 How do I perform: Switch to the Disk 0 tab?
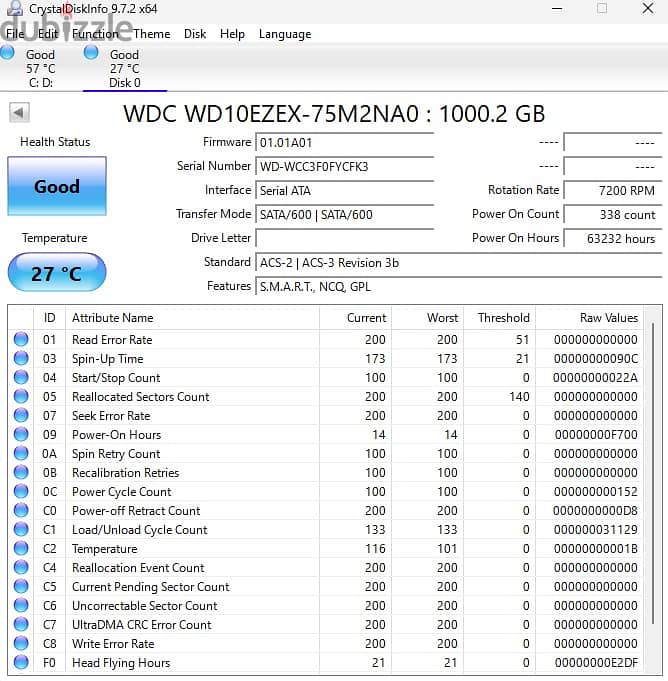pyautogui.click(x=125, y=68)
